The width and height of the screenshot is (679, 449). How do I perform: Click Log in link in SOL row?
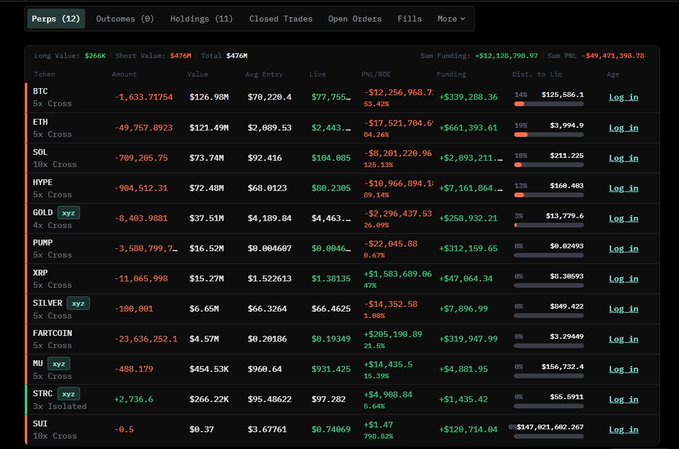coord(624,158)
